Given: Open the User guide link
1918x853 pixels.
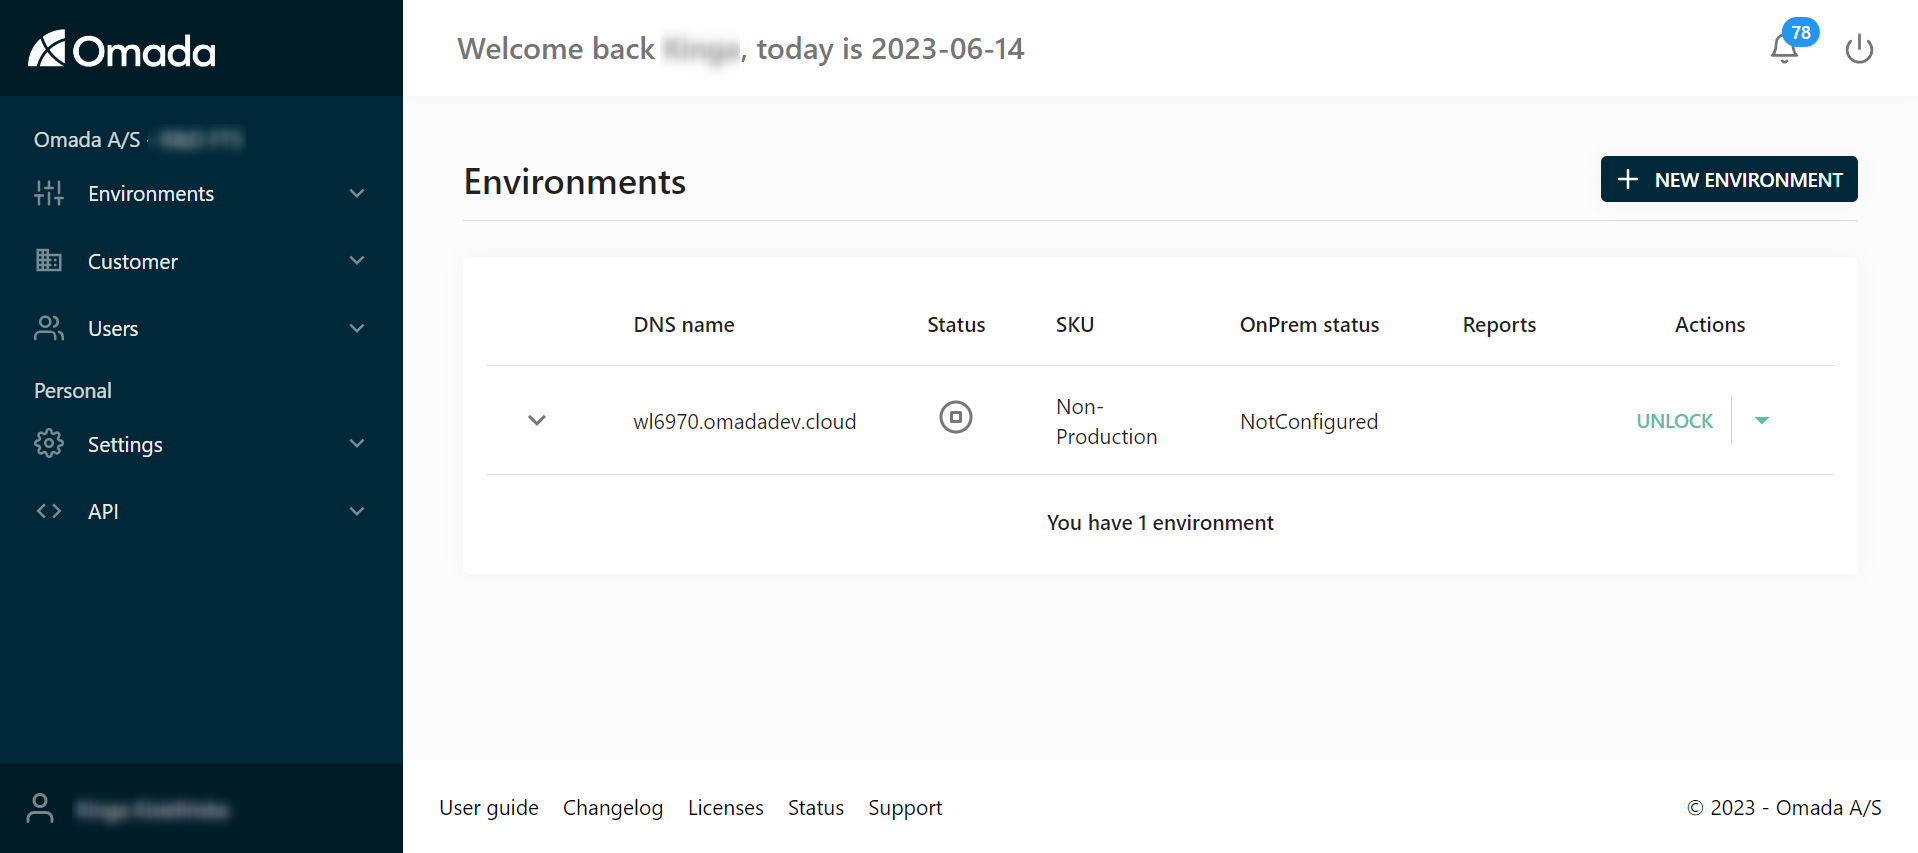Looking at the screenshot, I should (x=489, y=808).
